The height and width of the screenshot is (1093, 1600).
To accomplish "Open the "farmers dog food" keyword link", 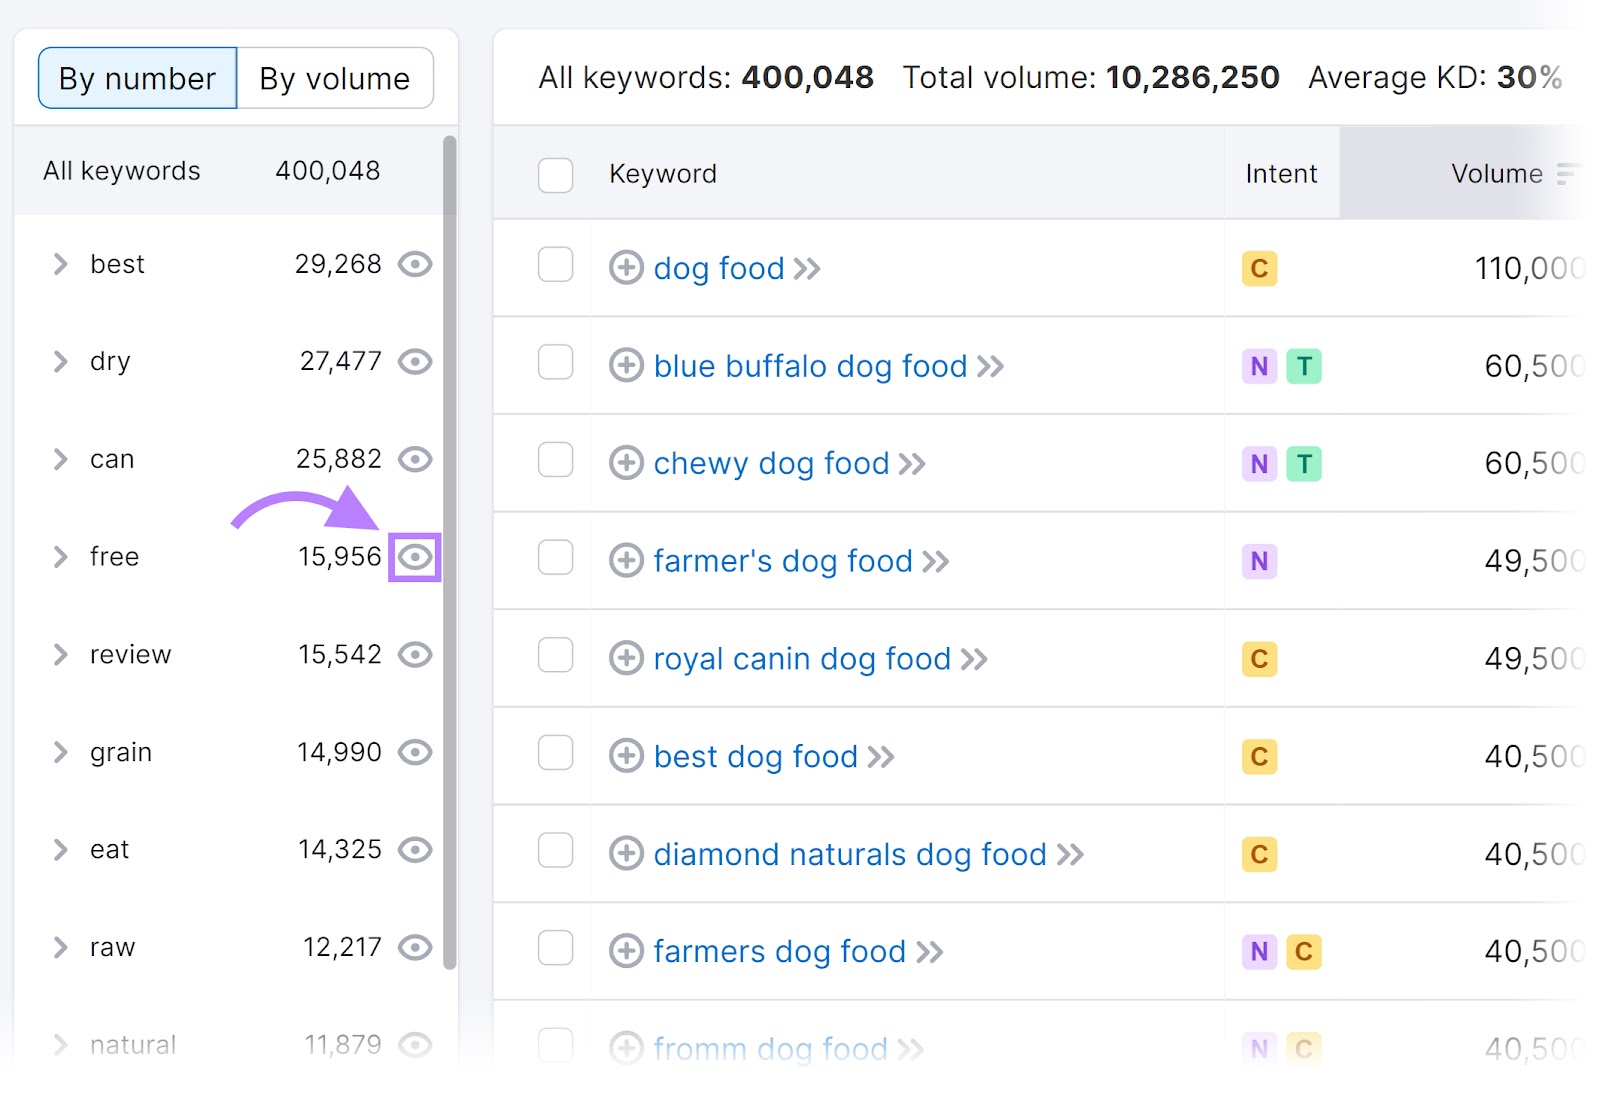I will pos(777,951).
